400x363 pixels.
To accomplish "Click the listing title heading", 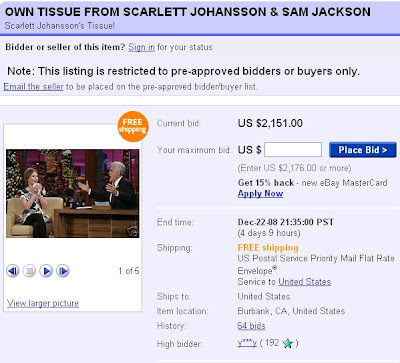I will click(x=188, y=12).
